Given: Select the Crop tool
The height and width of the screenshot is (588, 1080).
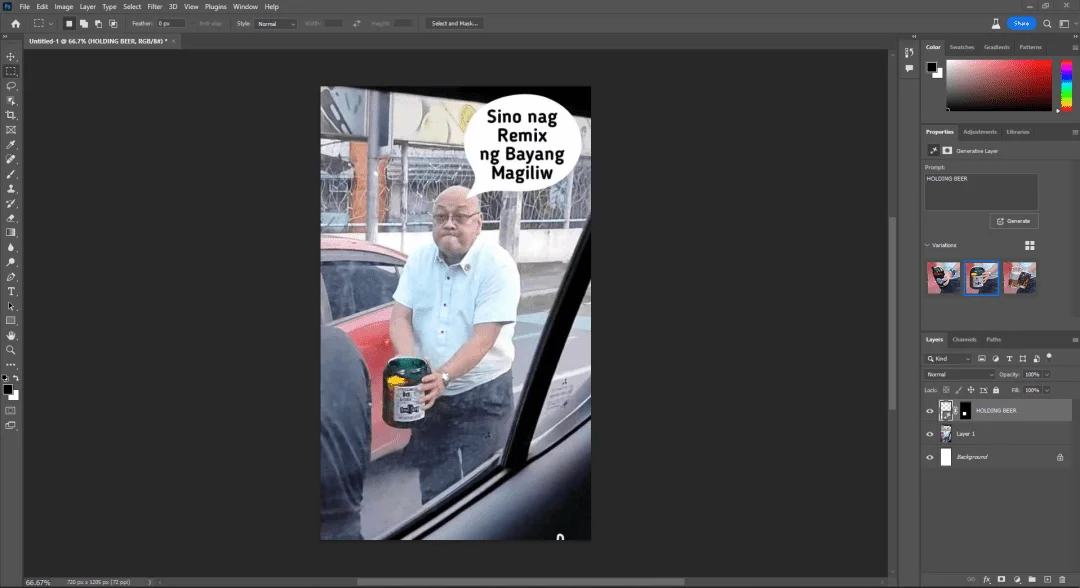Looking at the screenshot, I should click(x=11, y=115).
